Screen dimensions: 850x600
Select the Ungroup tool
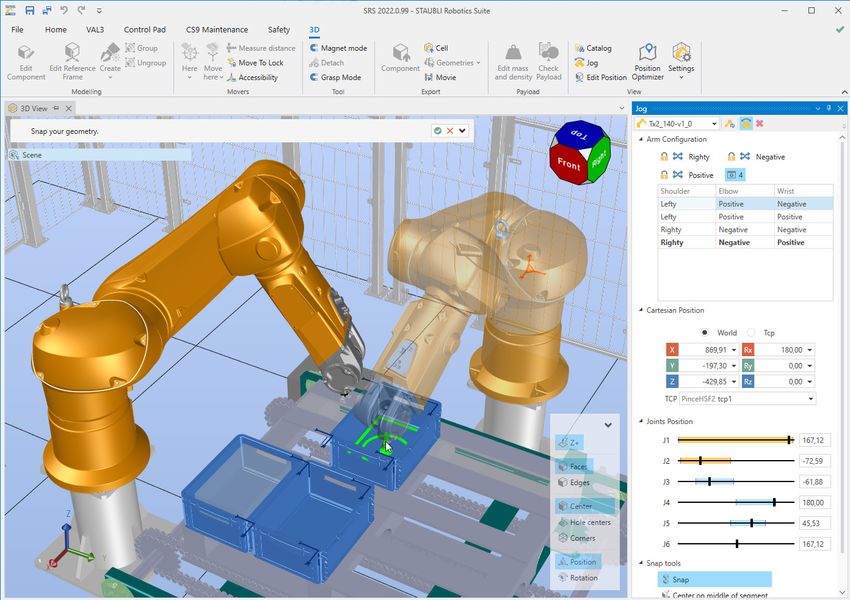coord(145,63)
